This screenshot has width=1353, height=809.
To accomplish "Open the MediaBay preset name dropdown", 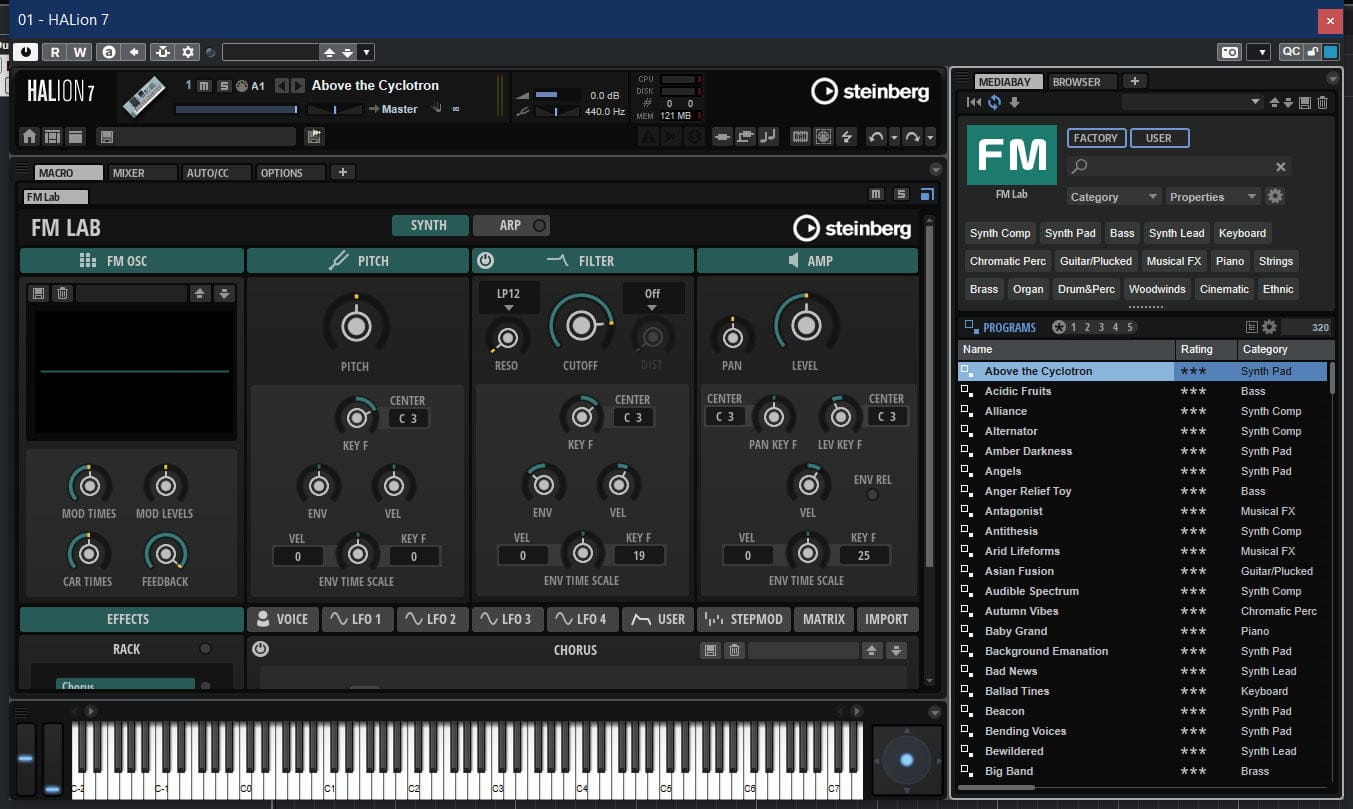I will pyautogui.click(x=1192, y=102).
